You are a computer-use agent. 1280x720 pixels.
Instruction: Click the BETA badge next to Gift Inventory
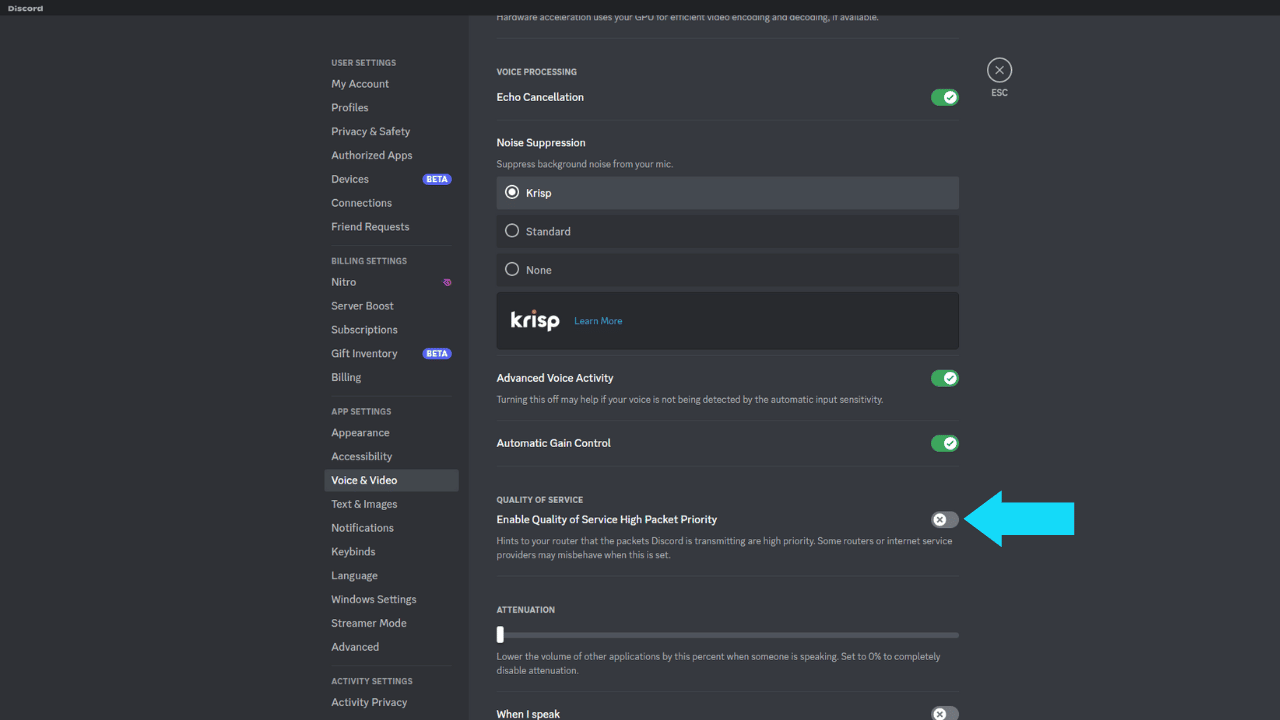coord(437,353)
